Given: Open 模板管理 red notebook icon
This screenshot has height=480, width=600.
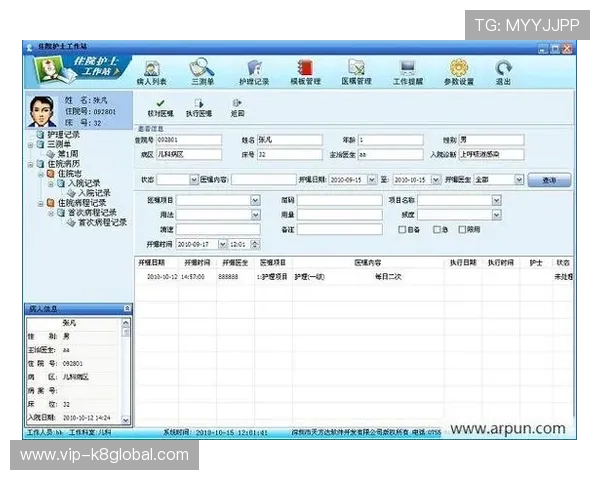Looking at the screenshot, I should coord(305,73).
